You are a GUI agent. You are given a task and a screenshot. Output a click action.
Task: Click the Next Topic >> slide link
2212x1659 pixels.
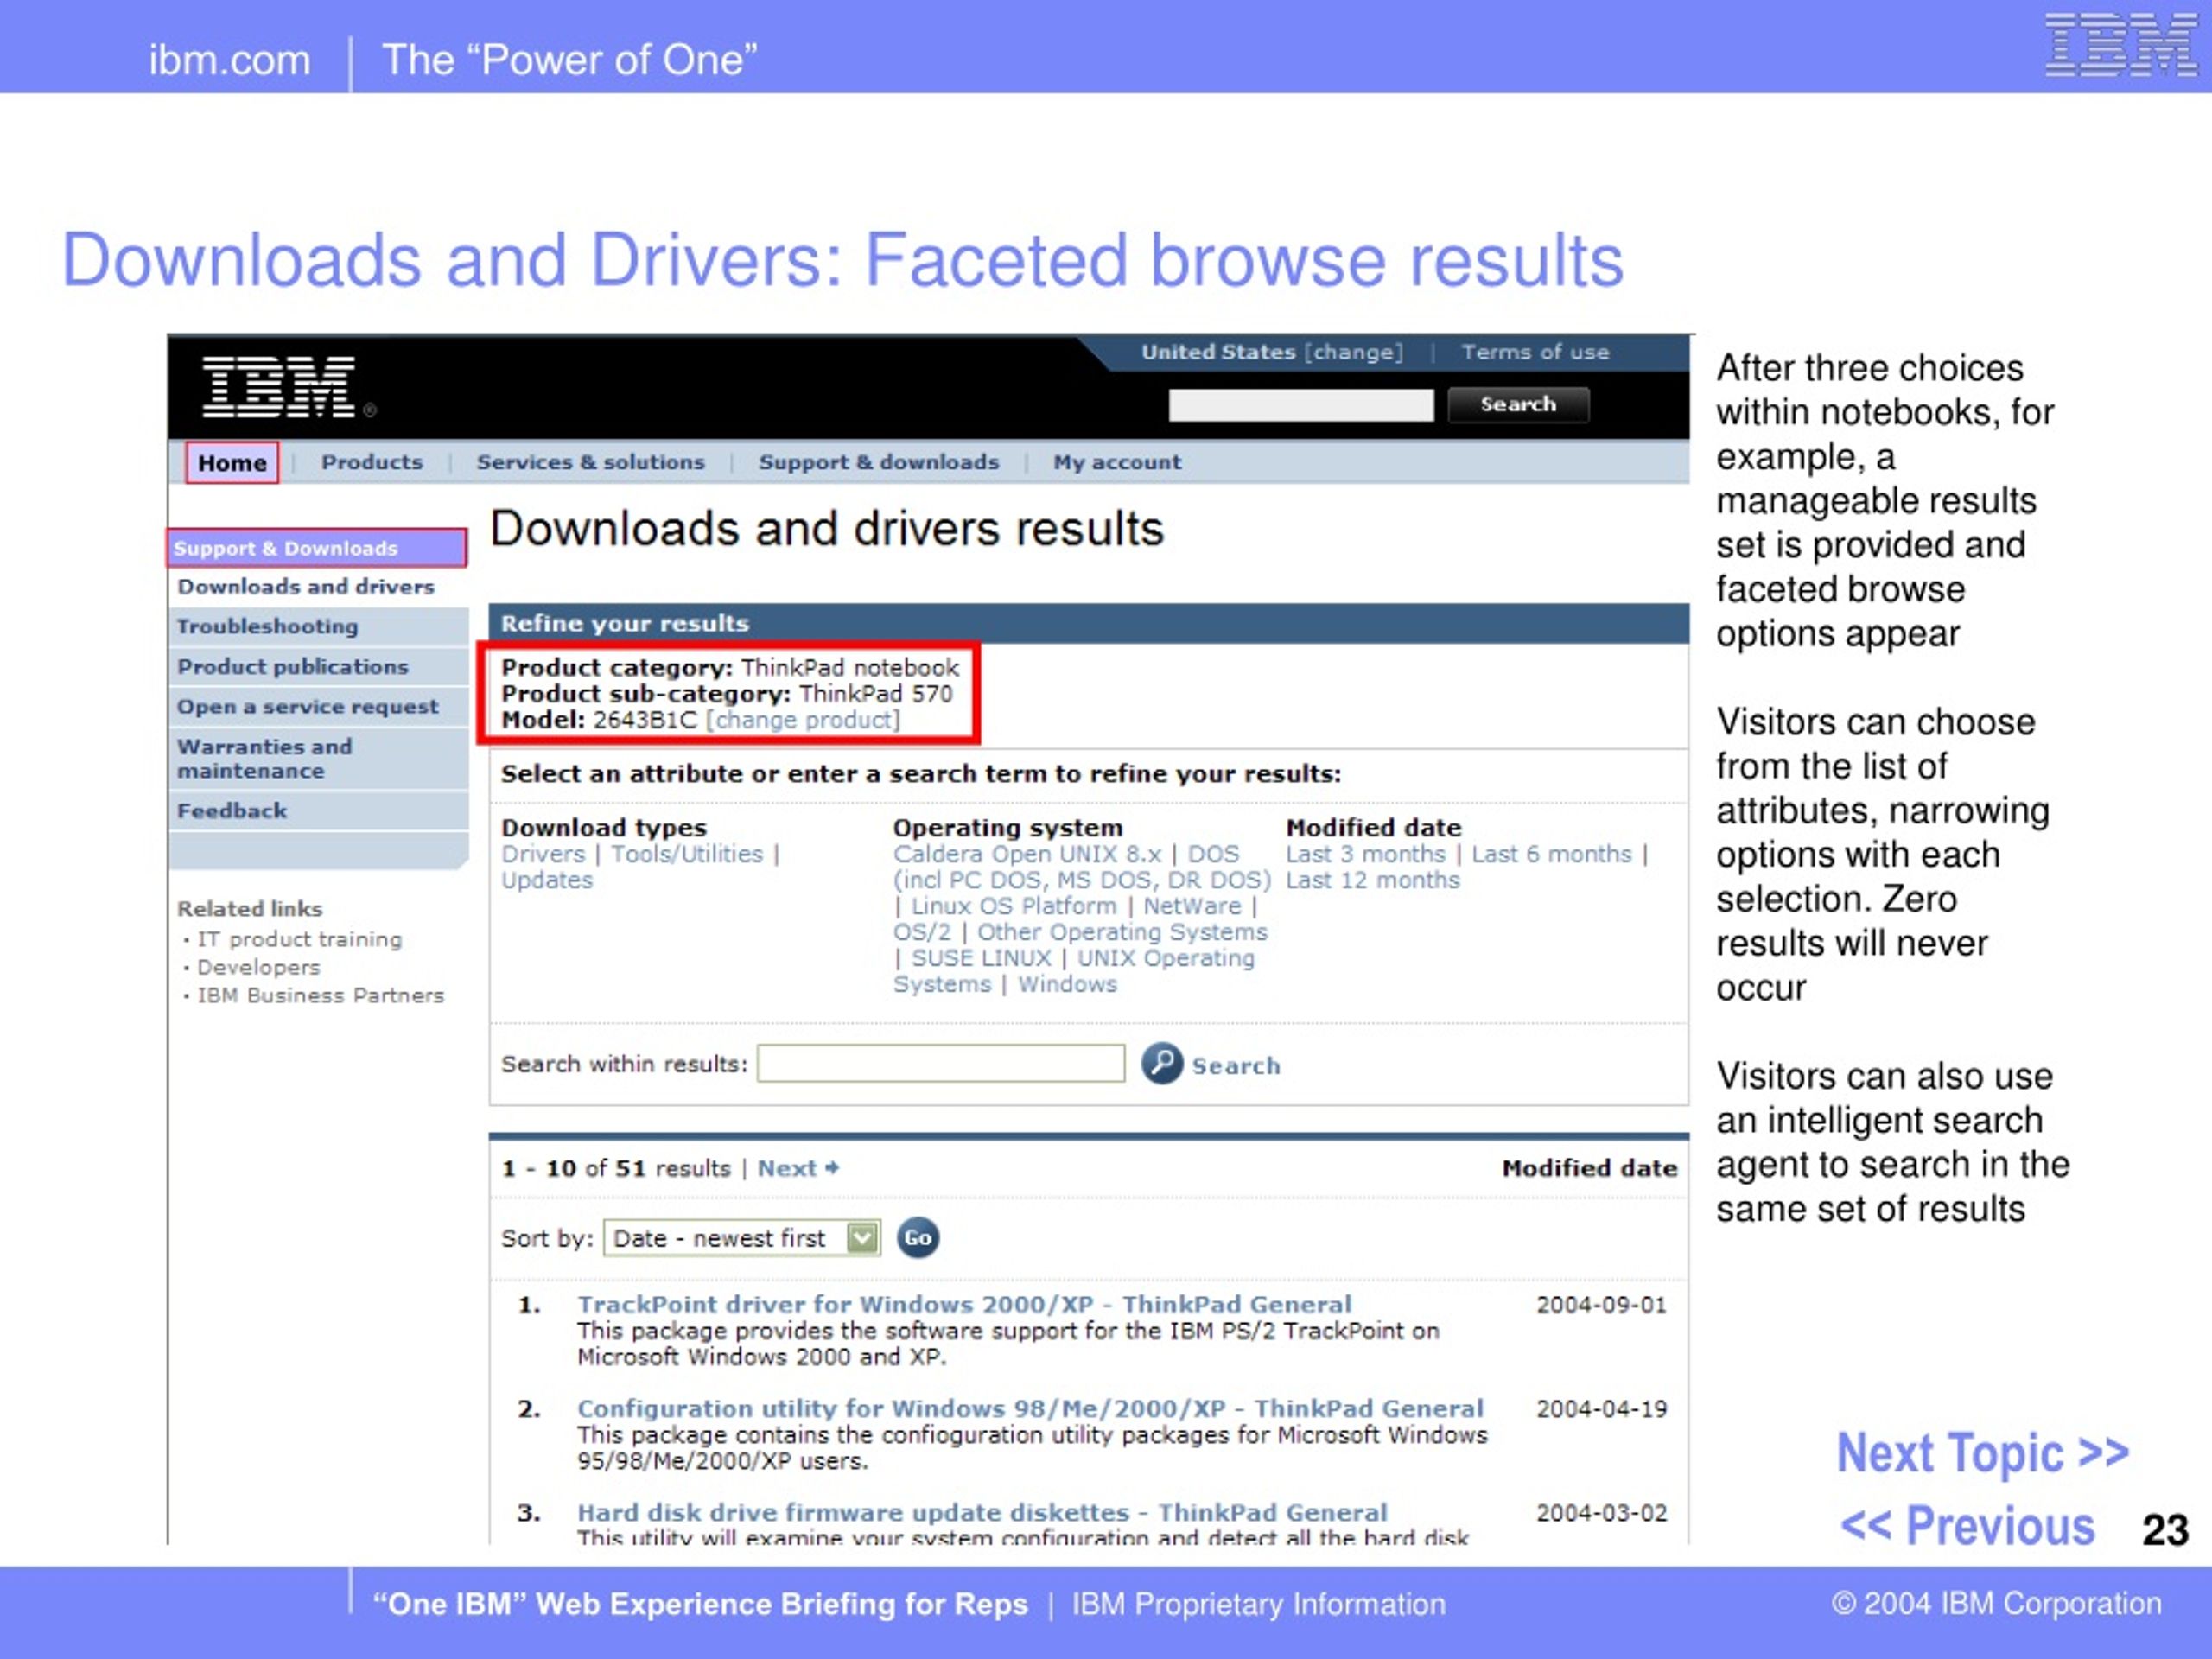coord(1982,1453)
